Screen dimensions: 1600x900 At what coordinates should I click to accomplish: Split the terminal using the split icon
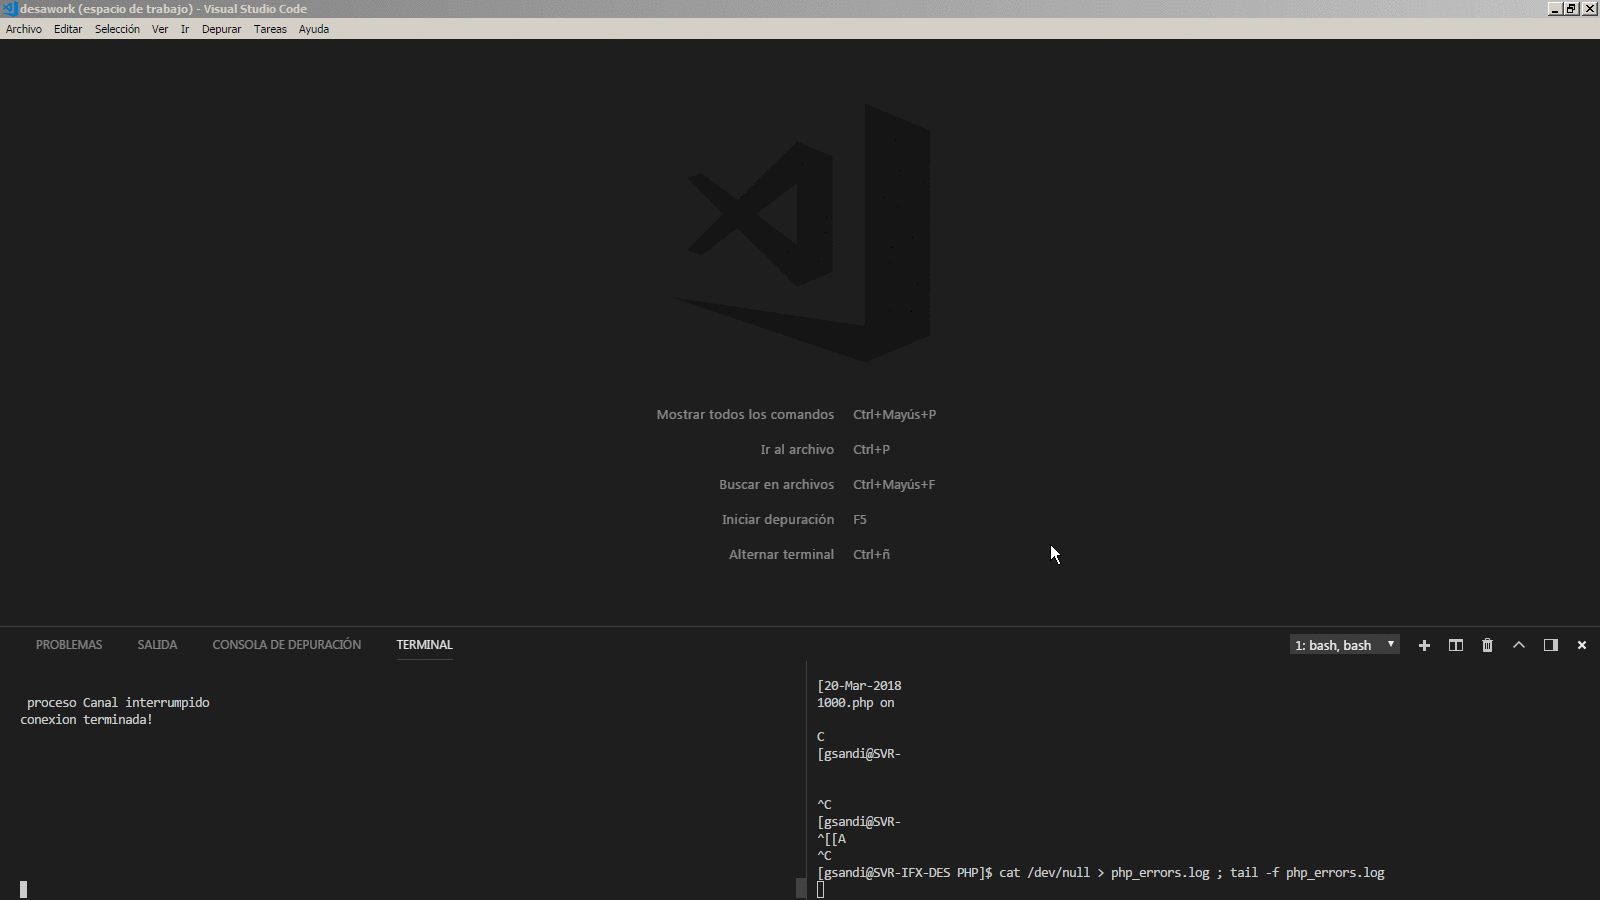point(1455,645)
